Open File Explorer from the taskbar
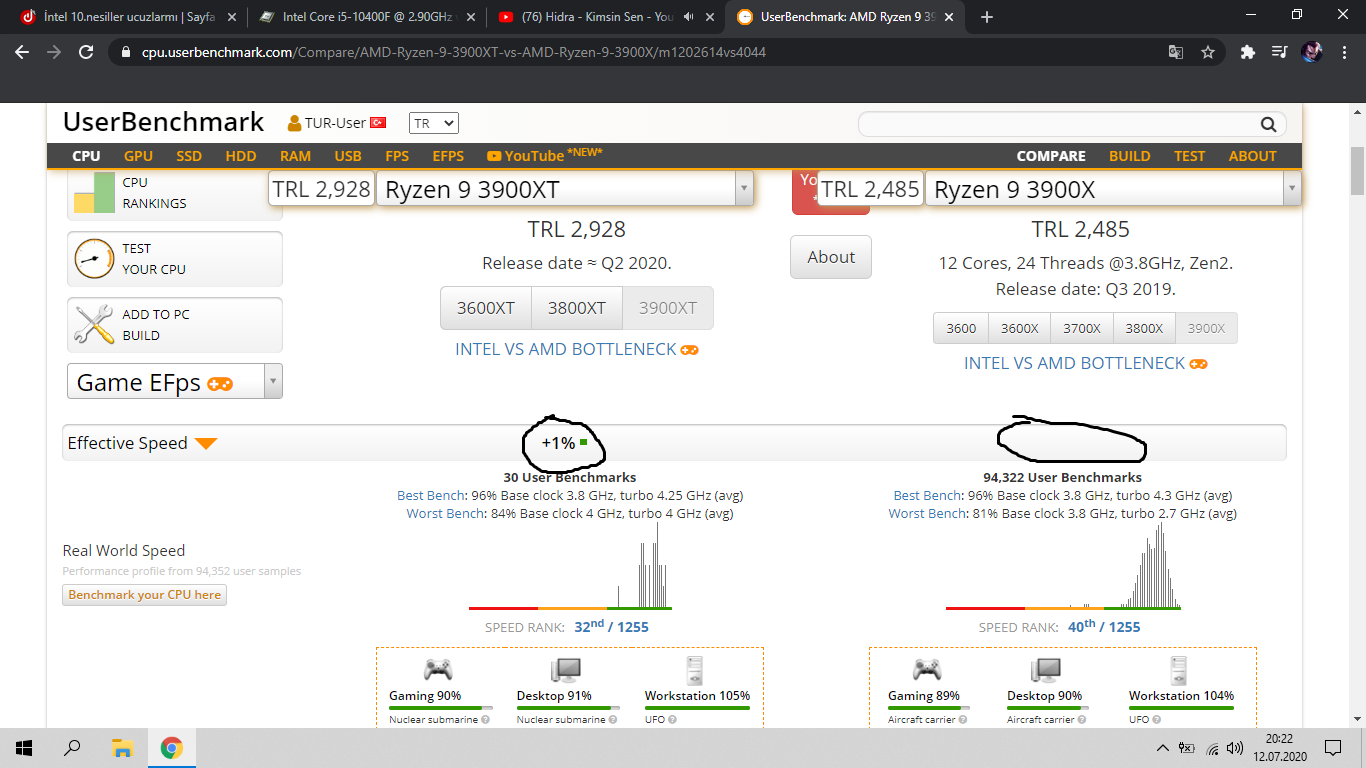Image resolution: width=1366 pixels, height=768 pixels. coord(122,747)
